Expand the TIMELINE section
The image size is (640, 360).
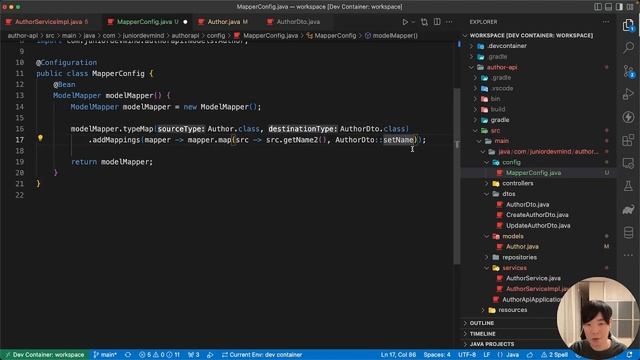pos(482,334)
